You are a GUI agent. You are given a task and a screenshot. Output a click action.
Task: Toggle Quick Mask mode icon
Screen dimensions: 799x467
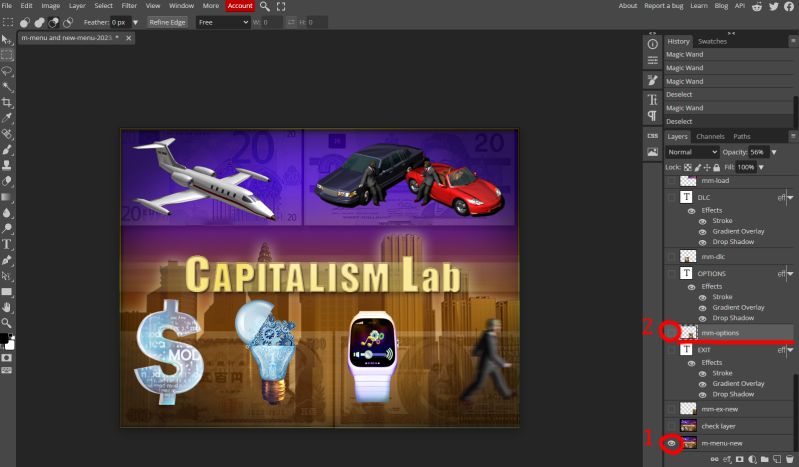7,358
